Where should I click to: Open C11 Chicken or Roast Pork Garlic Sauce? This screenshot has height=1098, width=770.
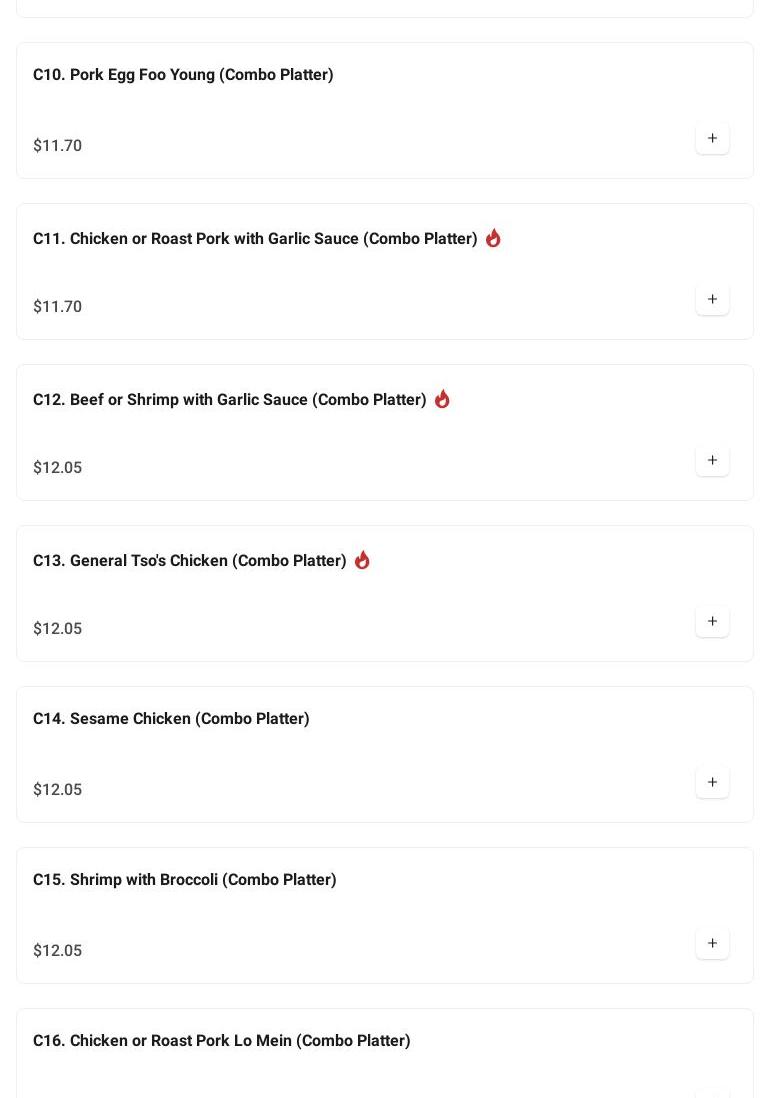click(x=255, y=239)
